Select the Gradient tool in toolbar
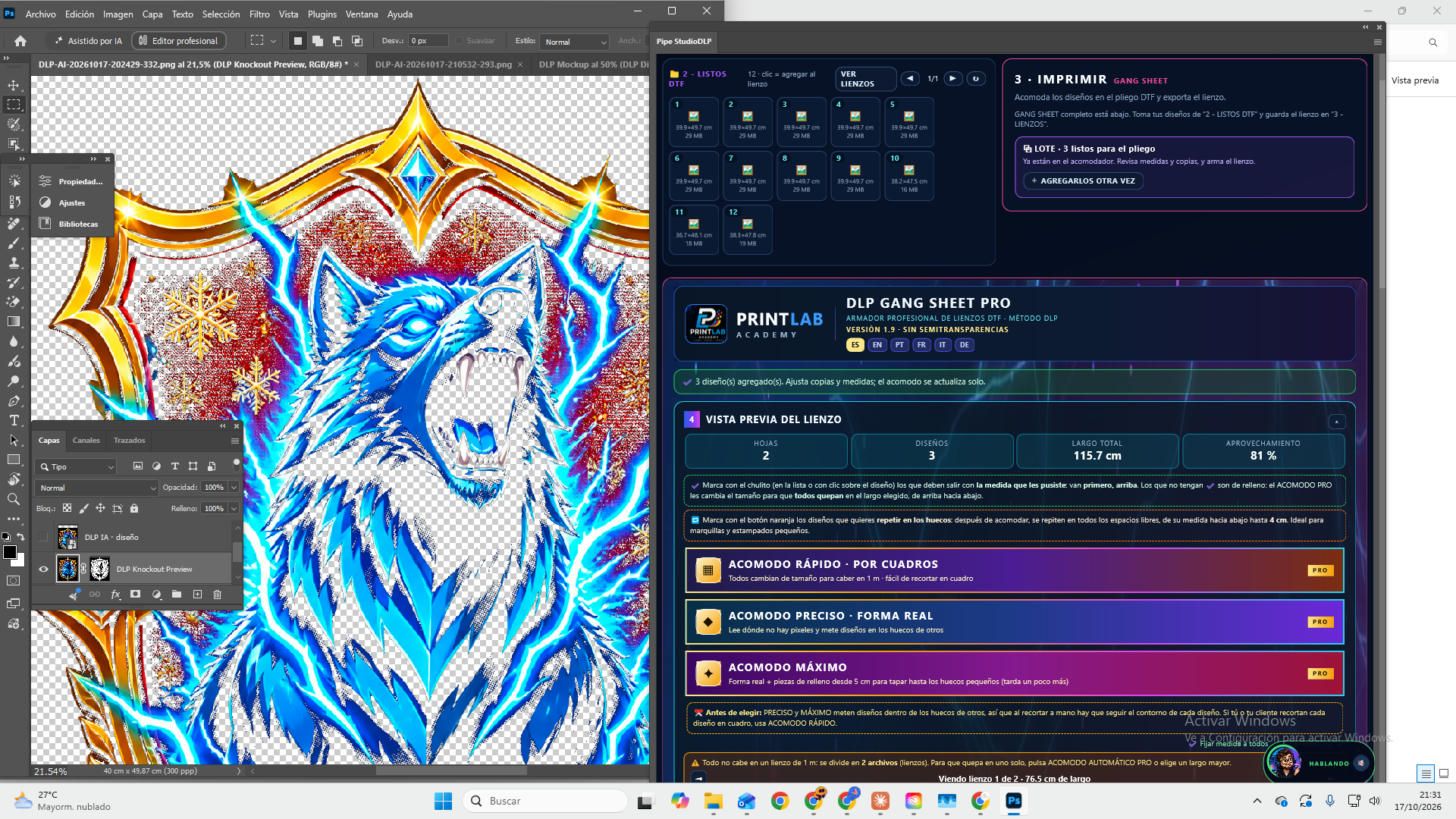 pos(14,322)
